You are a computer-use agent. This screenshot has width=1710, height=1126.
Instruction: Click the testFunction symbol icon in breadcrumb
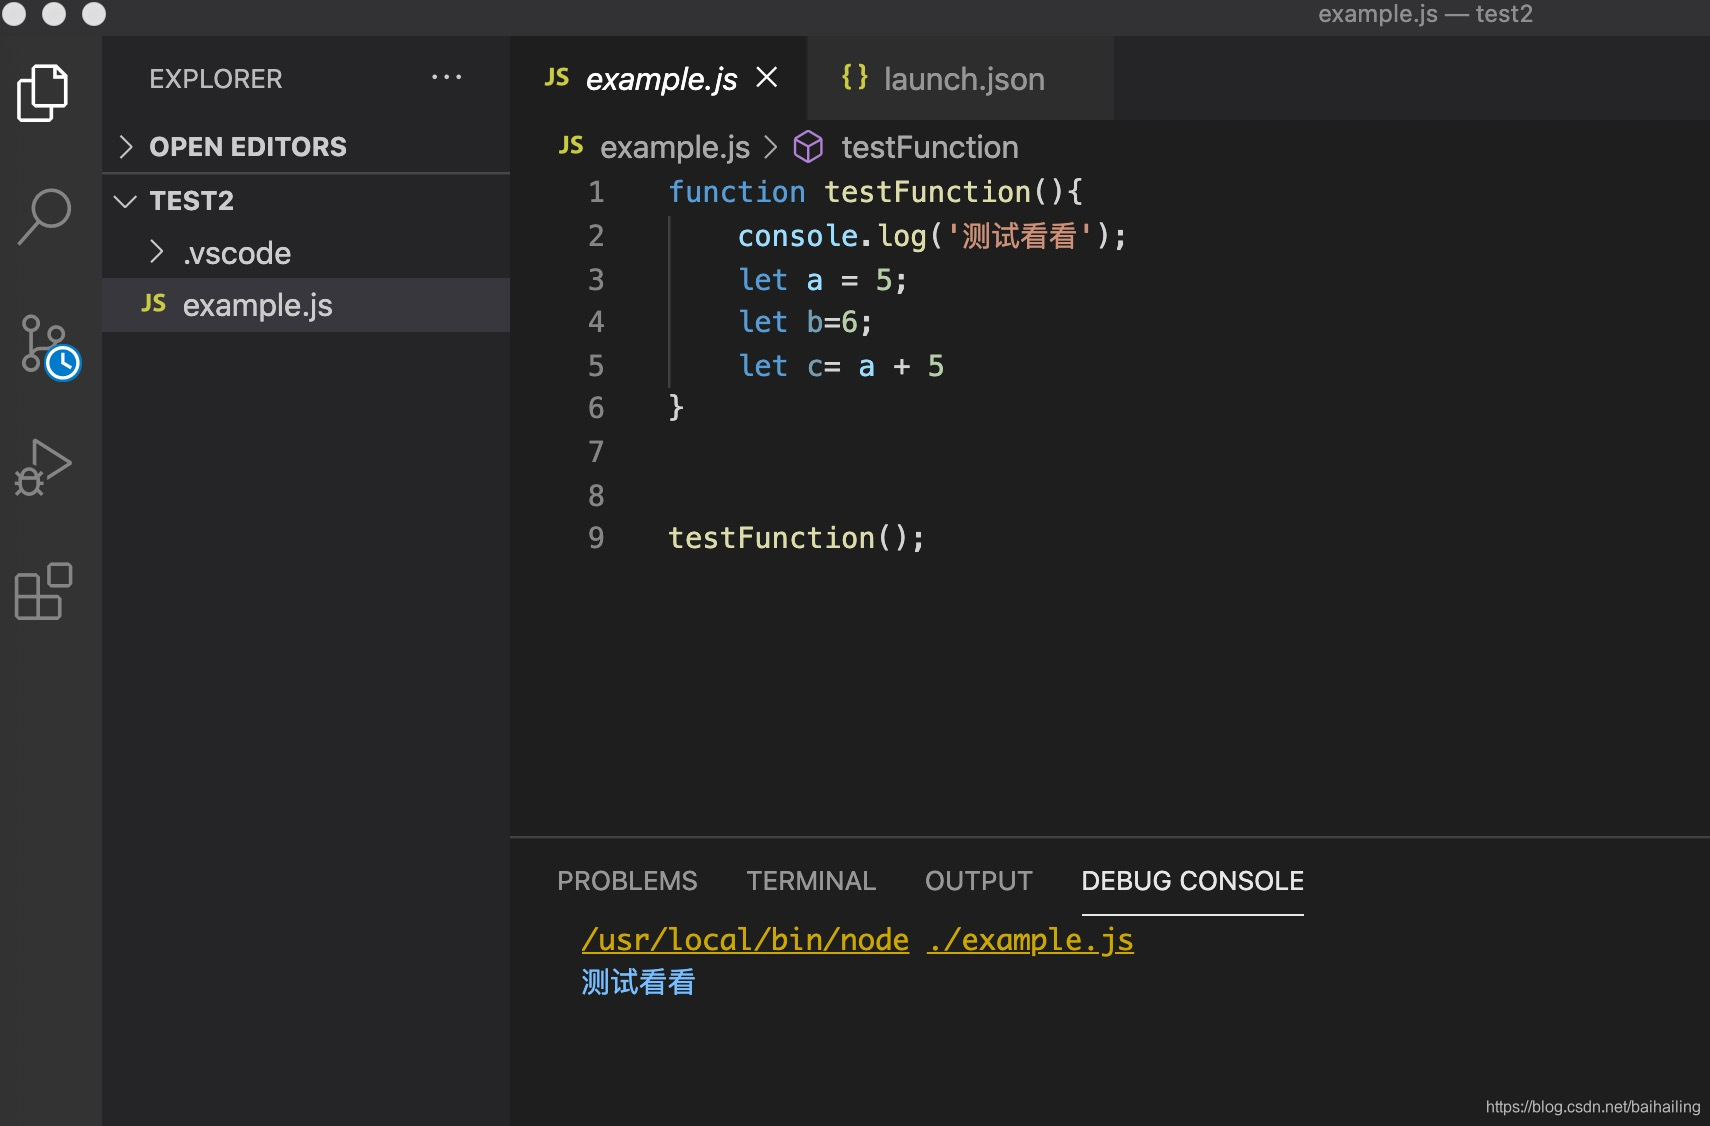pyautogui.click(x=808, y=147)
